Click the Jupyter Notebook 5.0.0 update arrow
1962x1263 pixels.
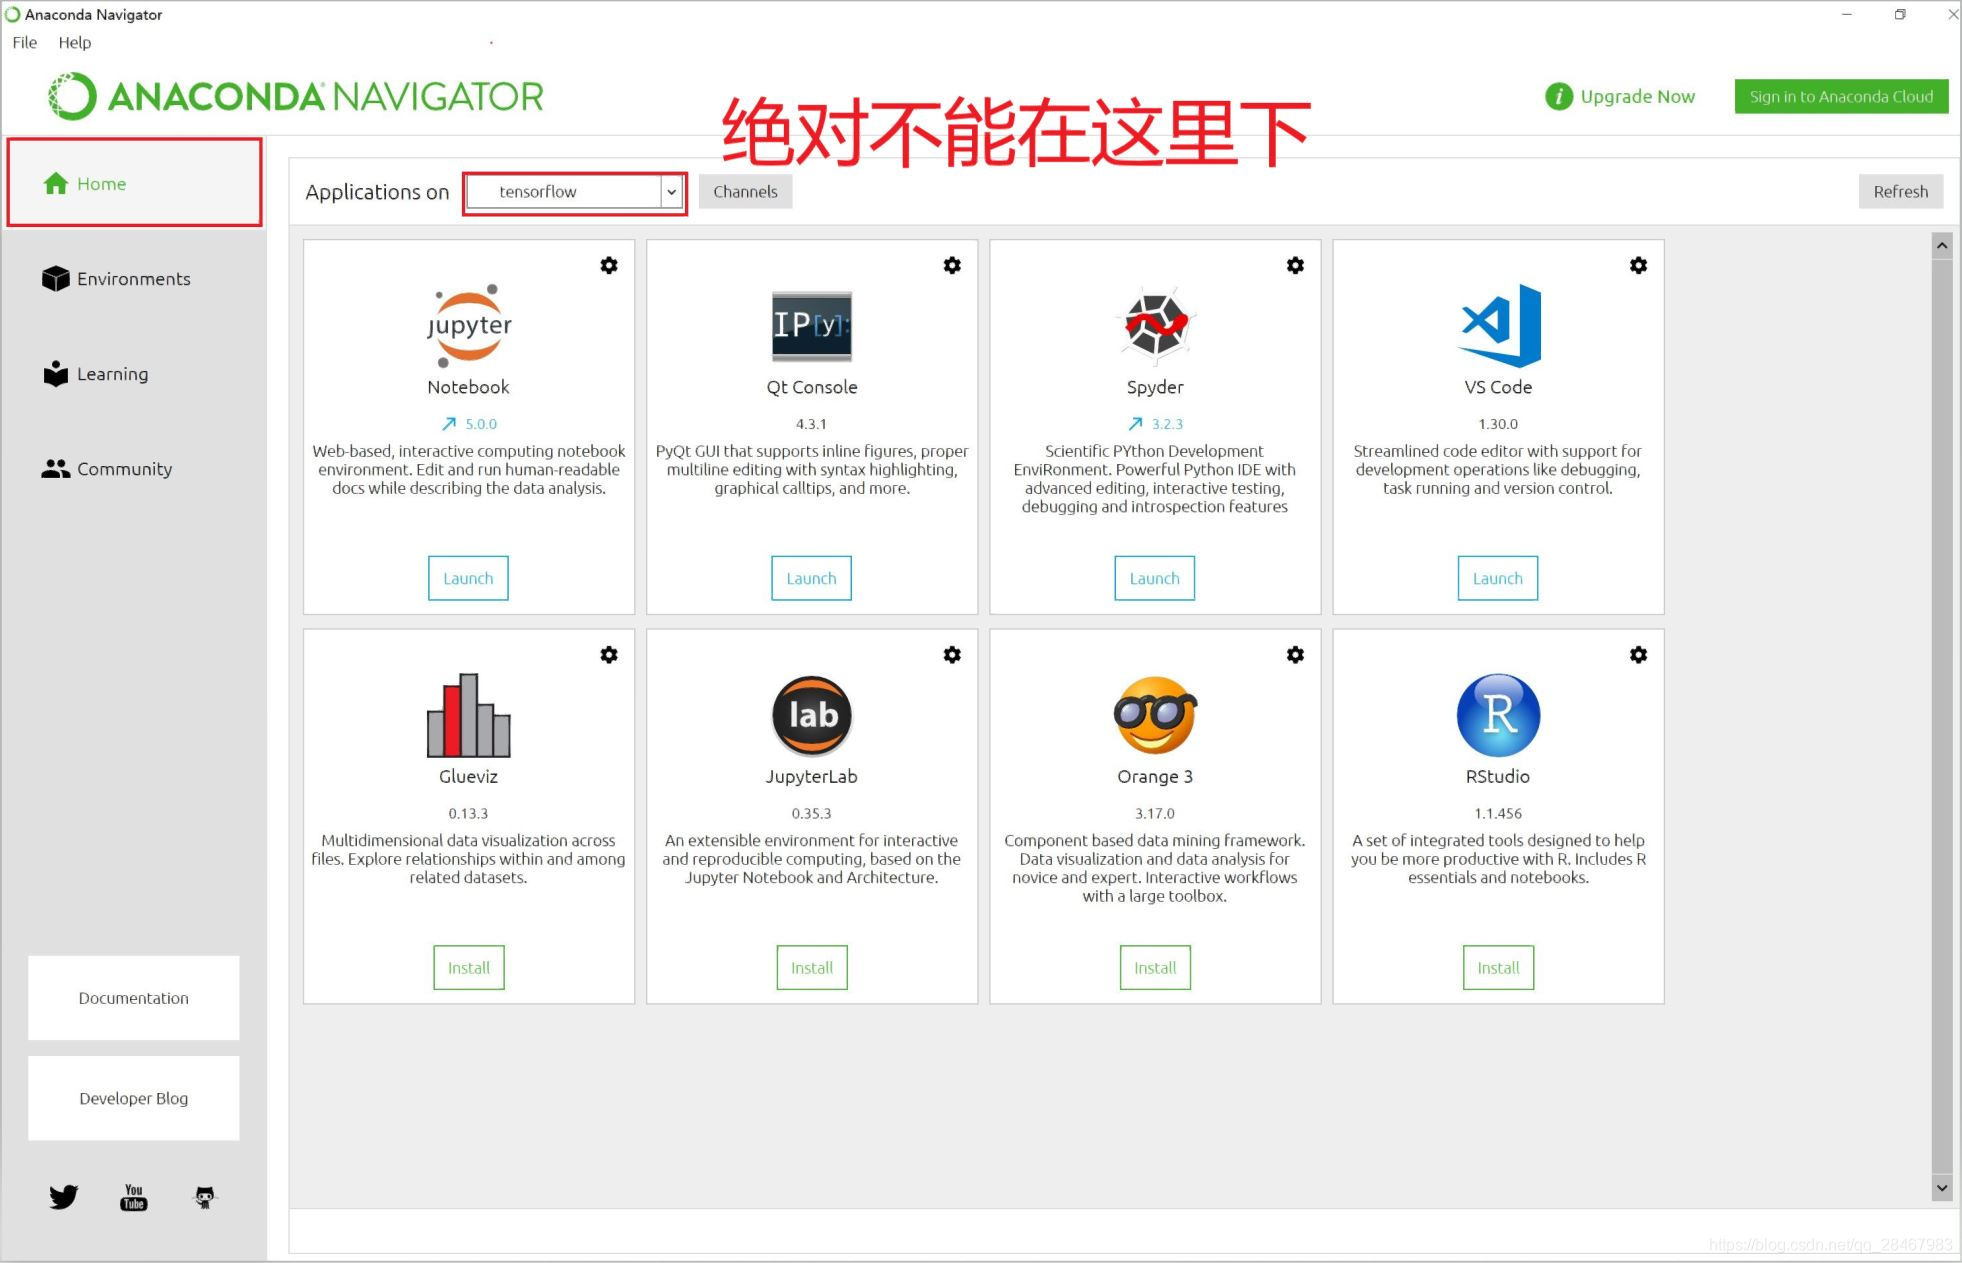(449, 424)
